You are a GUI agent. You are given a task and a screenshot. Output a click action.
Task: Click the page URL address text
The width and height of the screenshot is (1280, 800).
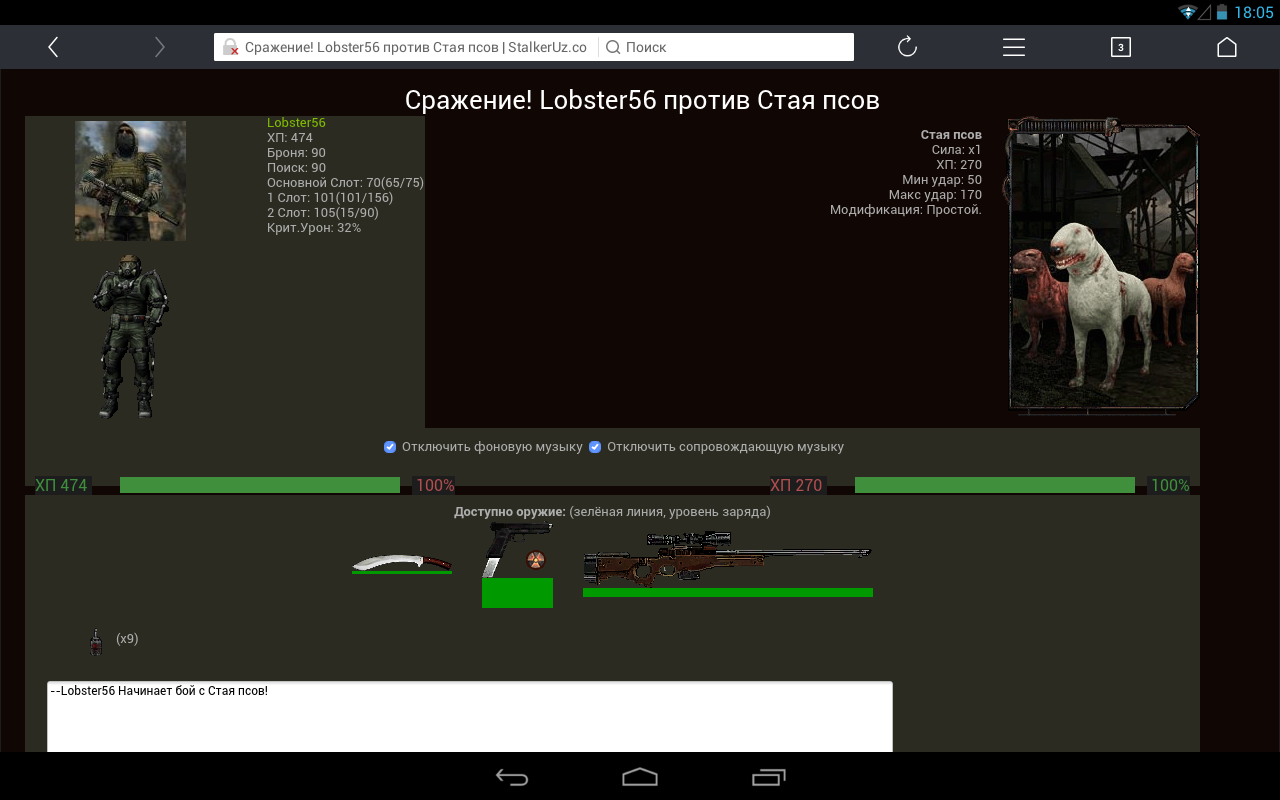tap(415, 47)
